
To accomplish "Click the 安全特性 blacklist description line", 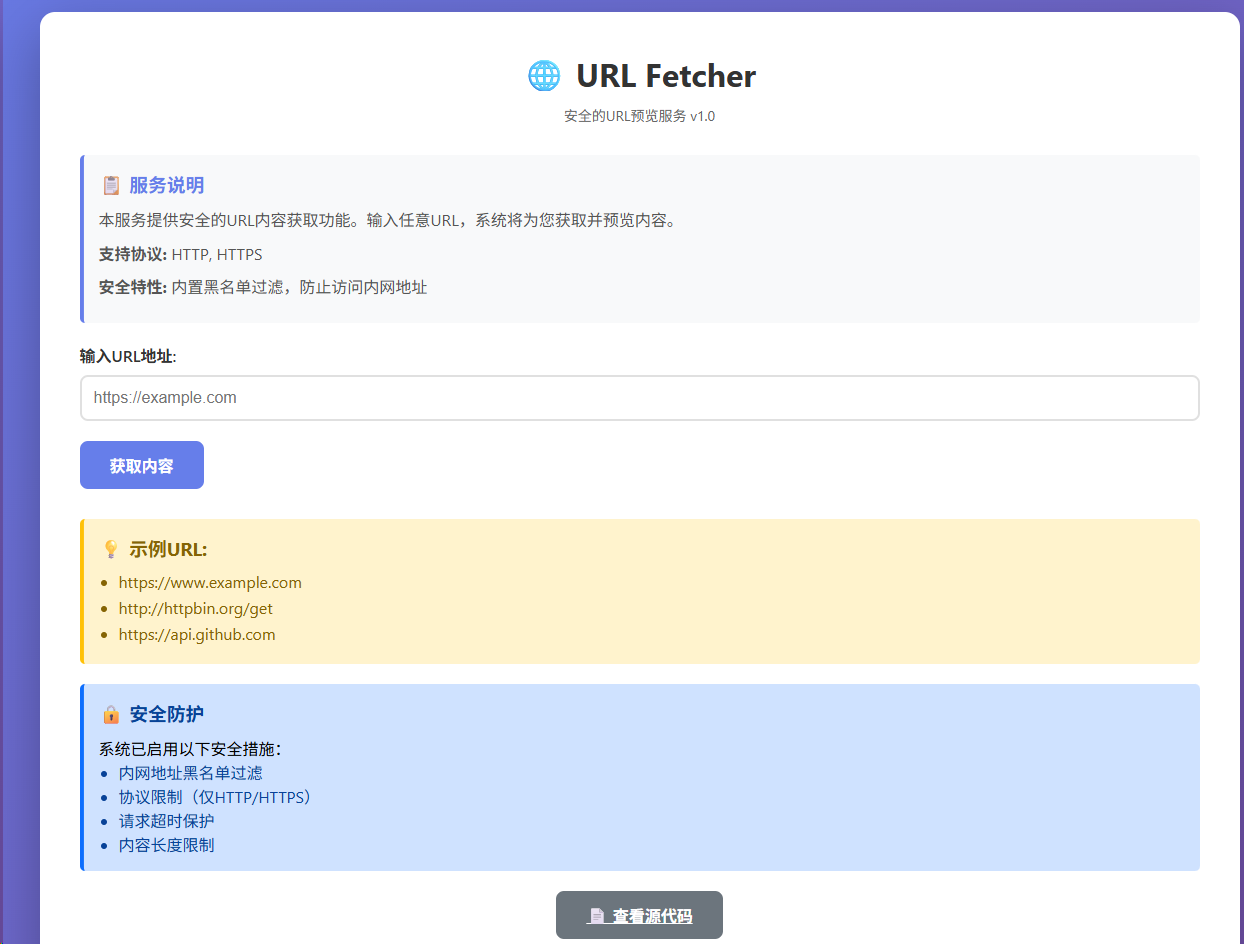I will [x=263, y=287].
